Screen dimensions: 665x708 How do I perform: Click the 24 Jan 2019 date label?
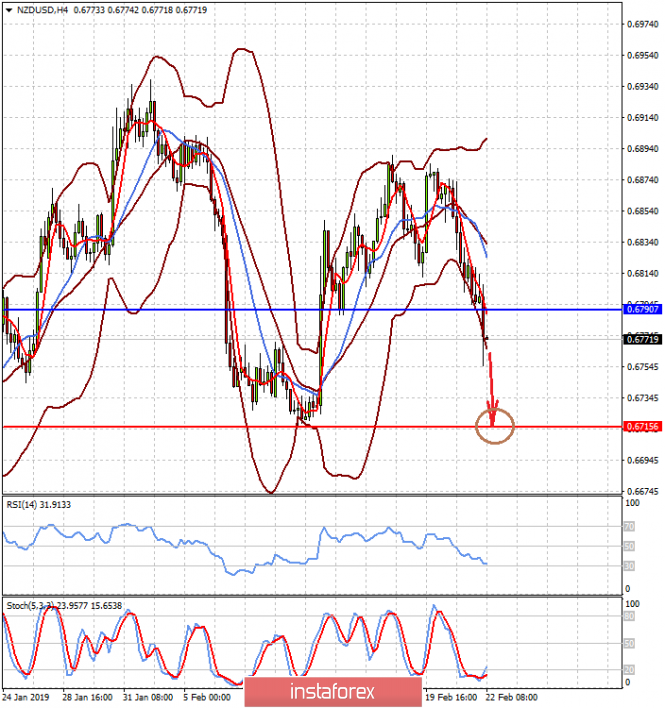[25, 697]
